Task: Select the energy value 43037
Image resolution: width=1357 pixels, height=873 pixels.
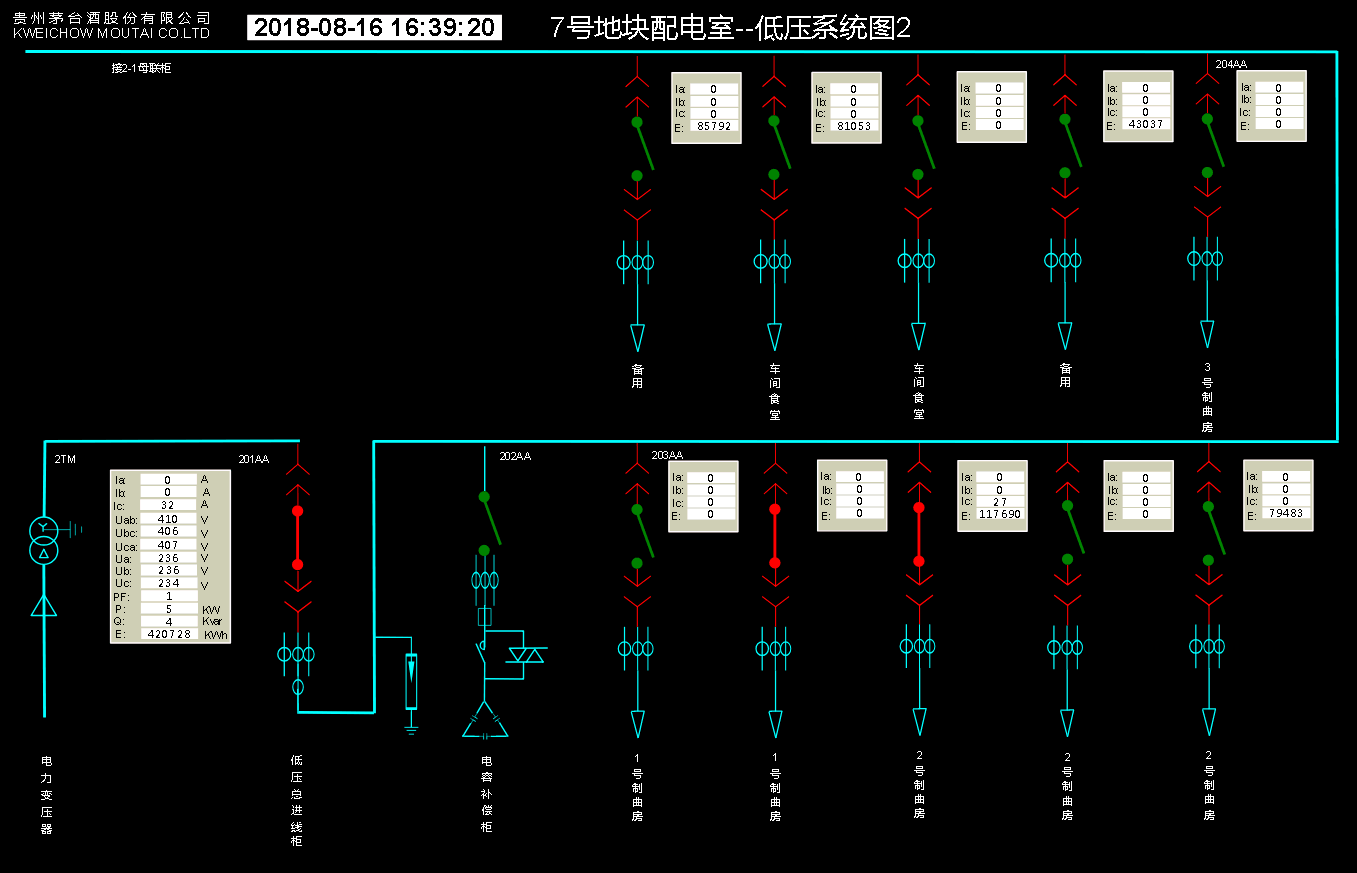Action: click(x=1145, y=124)
